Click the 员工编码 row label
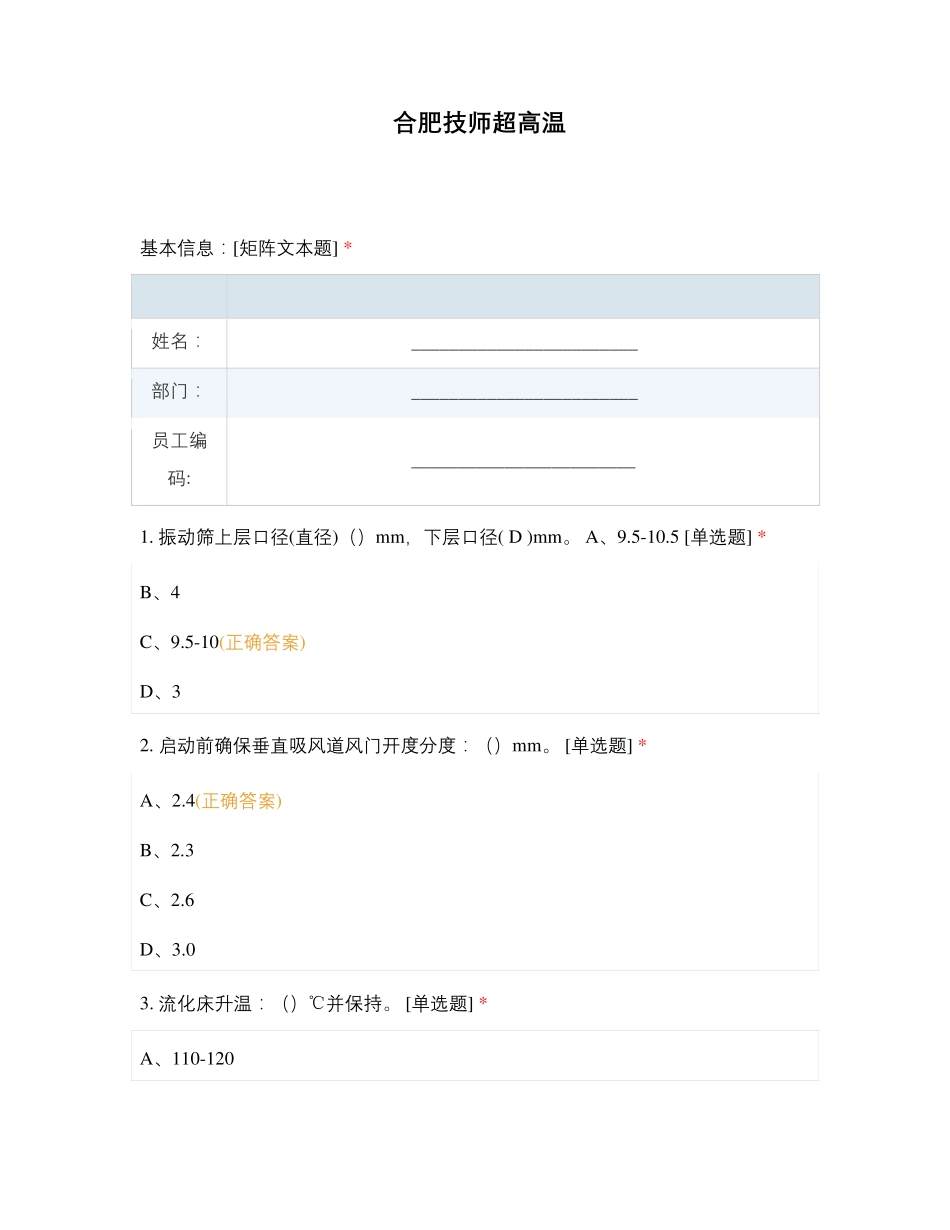The image size is (950, 1230). tap(179, 460)
